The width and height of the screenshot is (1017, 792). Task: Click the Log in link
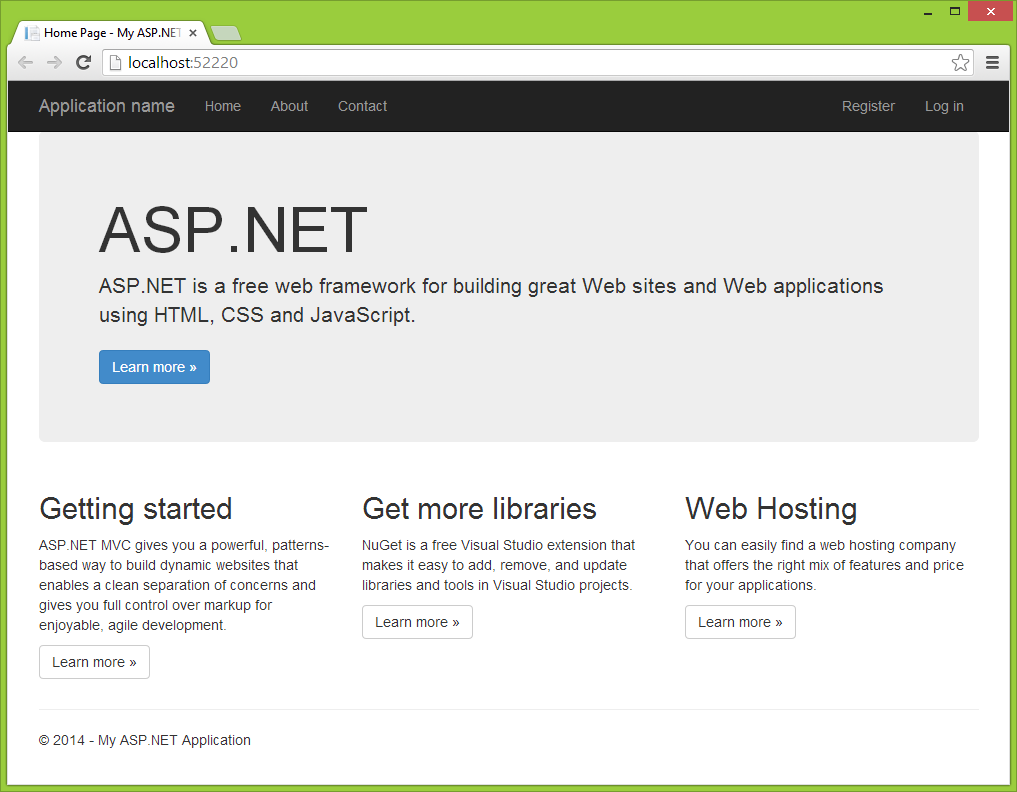point(944,106)
